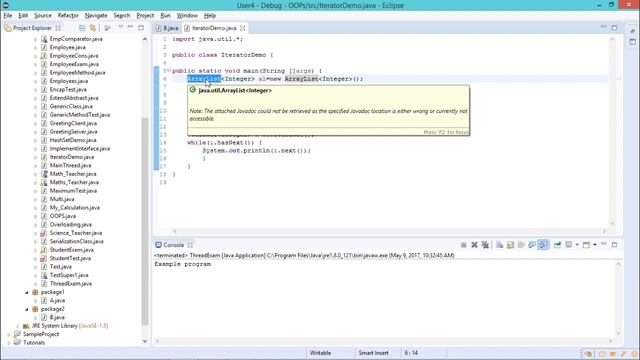Viewport: 640px width, 360px height.
Task: Toggle Show Console on standard out change
Action: (532, 245)
